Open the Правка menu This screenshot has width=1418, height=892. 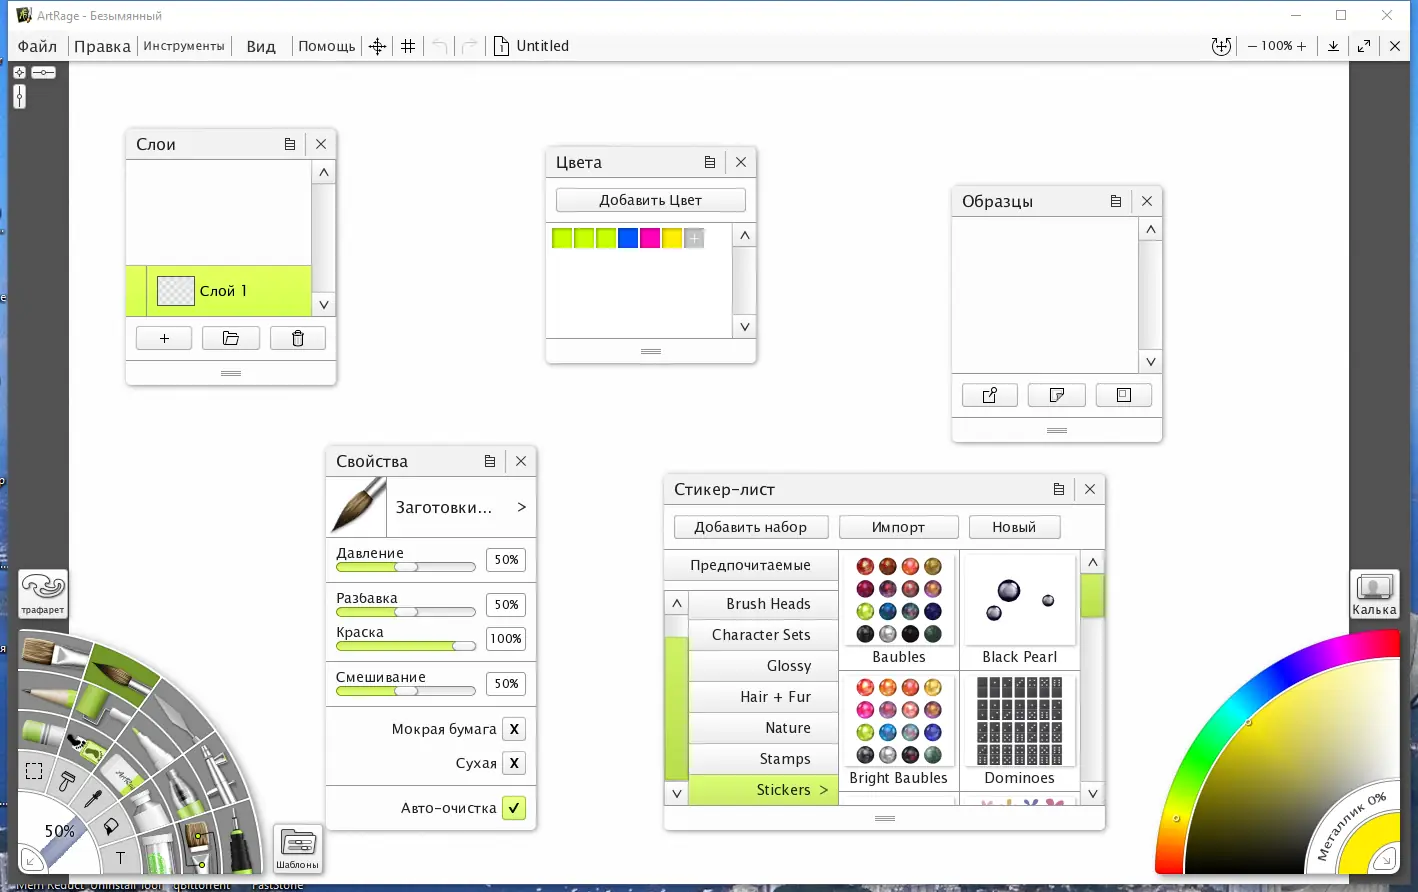102,46
